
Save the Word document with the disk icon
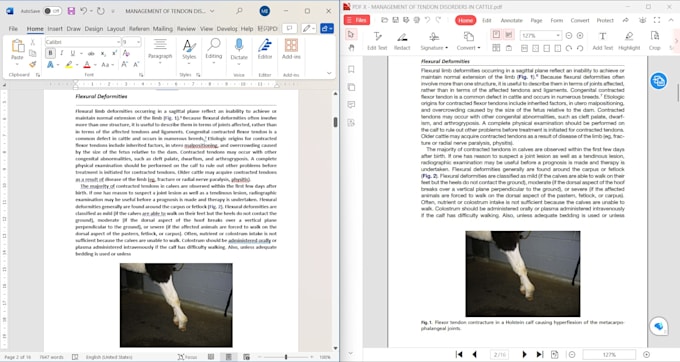72,11
